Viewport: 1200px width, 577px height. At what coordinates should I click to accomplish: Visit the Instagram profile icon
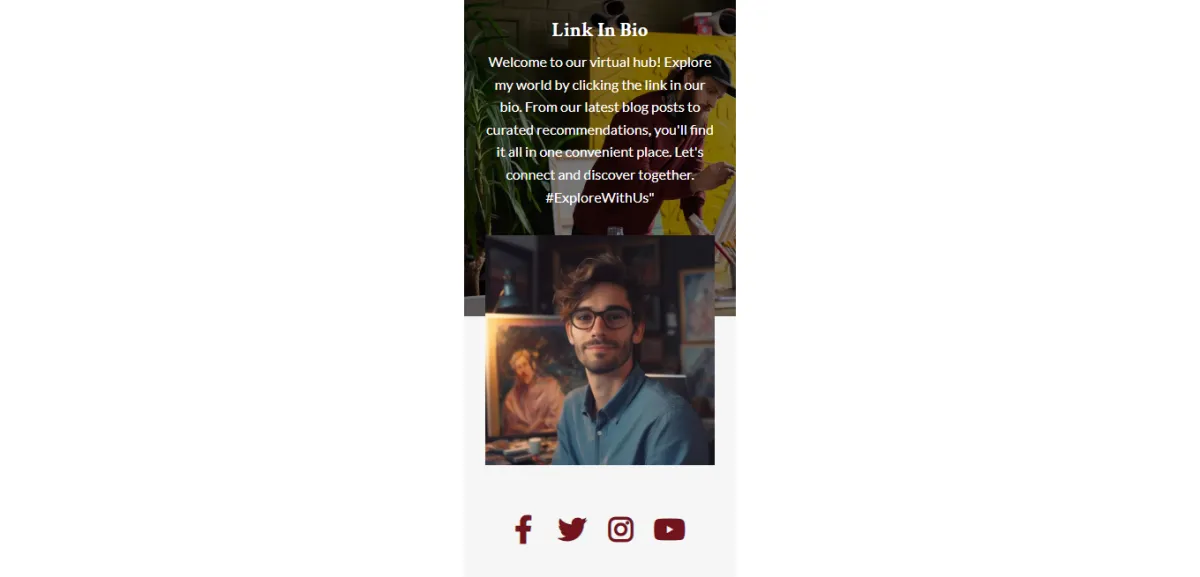point(621,529)
